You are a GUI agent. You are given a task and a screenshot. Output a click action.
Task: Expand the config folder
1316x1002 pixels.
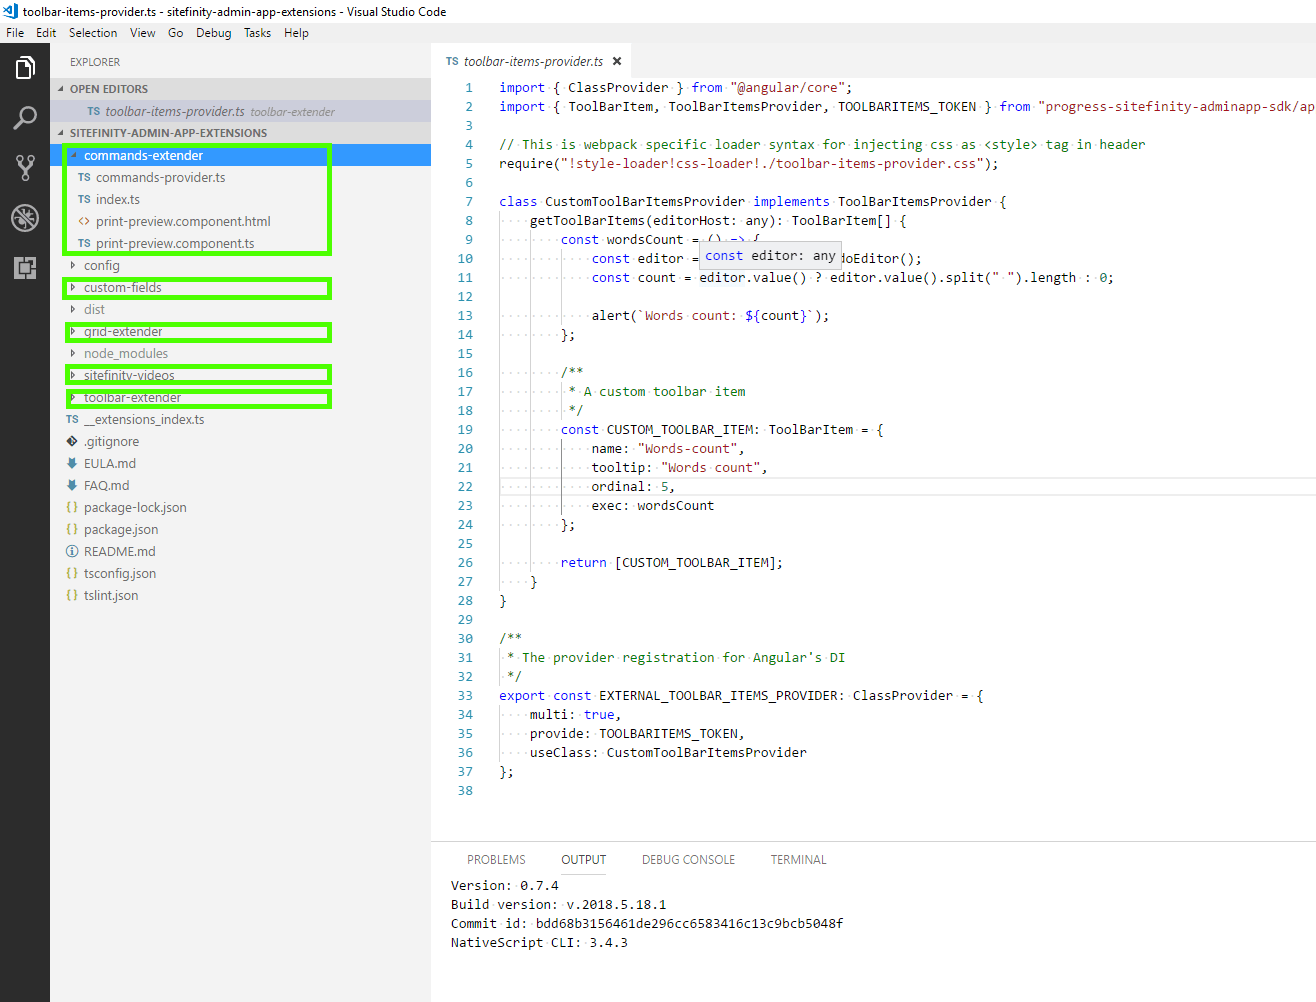pos(101,266)
